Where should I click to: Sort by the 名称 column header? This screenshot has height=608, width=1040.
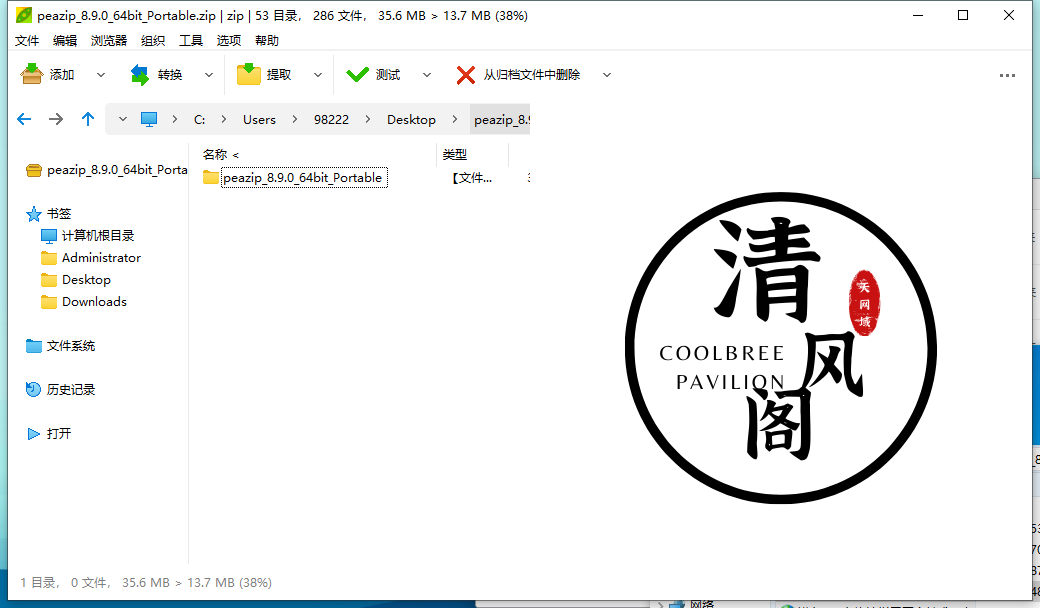pos(215,154)
